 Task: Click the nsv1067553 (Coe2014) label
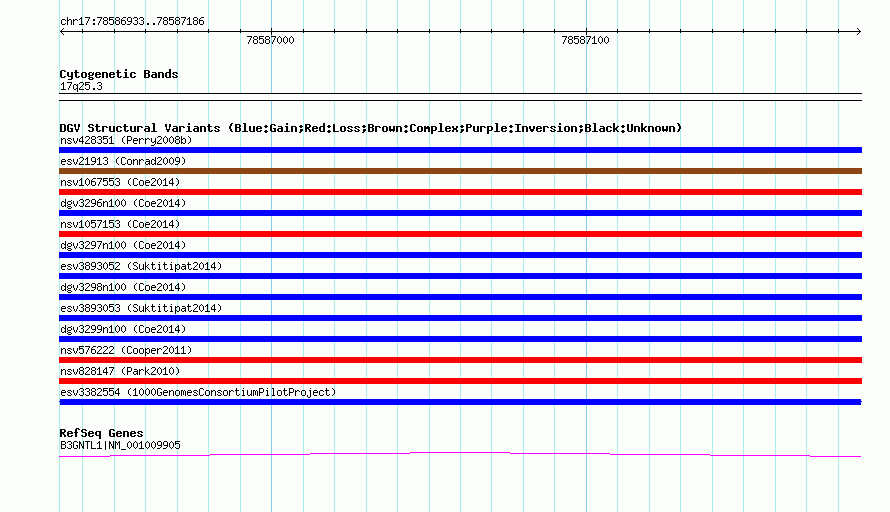click(x=120, y=182)
